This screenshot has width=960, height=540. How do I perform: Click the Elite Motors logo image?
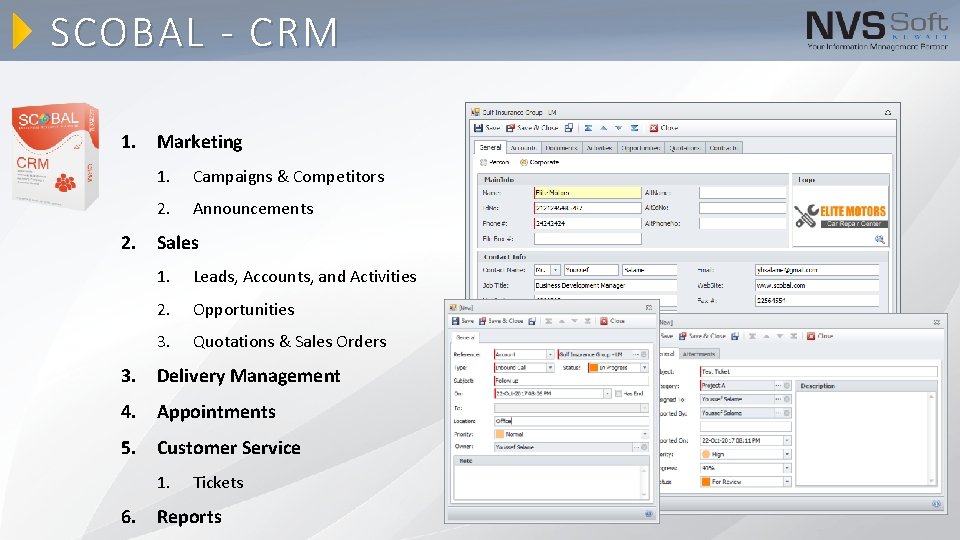coord(840,216)
